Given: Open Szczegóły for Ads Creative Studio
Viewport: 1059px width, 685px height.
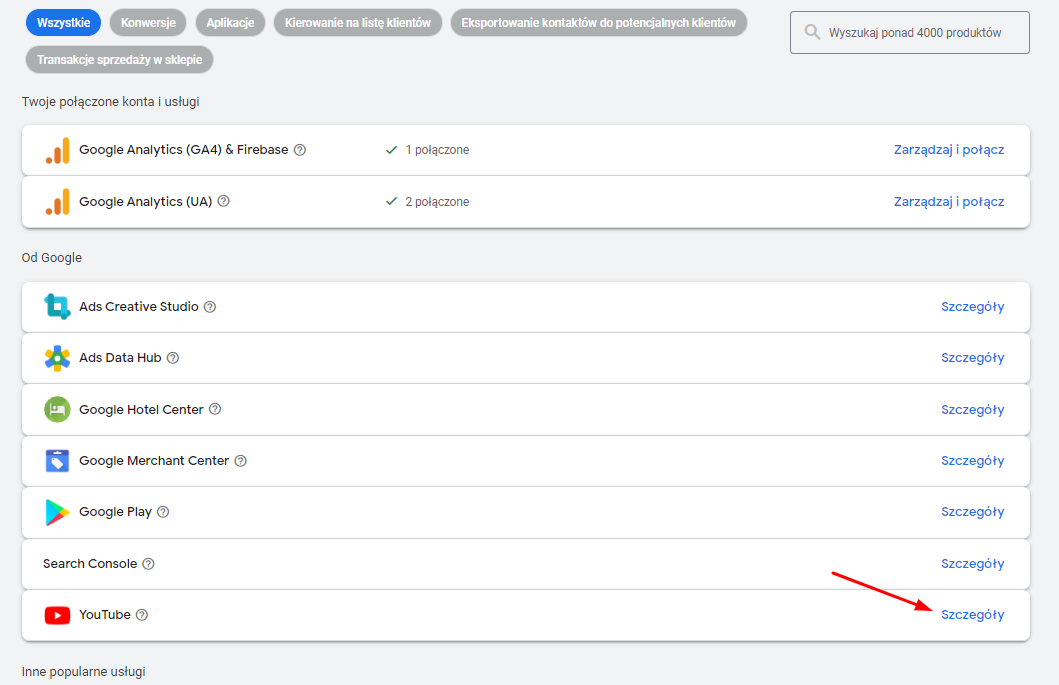Looking at the screenshot, I should [x=973, y=307].
